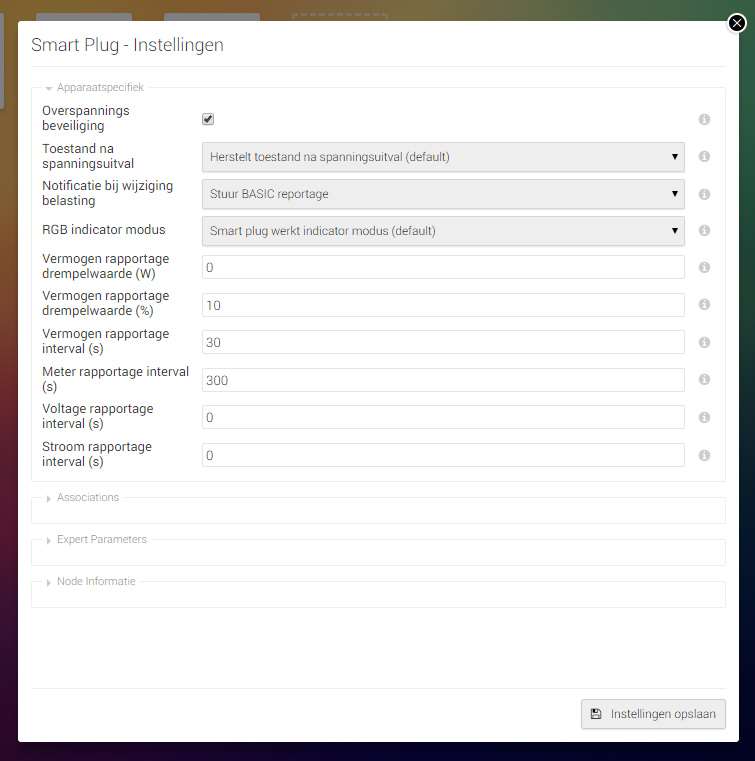Click info icon for Stroom rapportage interval
Viewport: 755px width, 761px height.
click(704, 455)
